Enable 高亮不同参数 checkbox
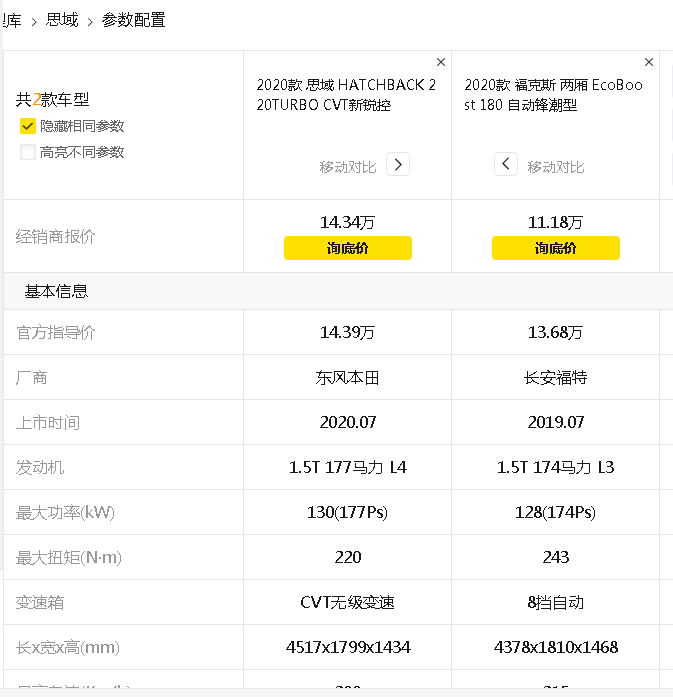This screenshot has height=697, width=673. click(28, 152)
